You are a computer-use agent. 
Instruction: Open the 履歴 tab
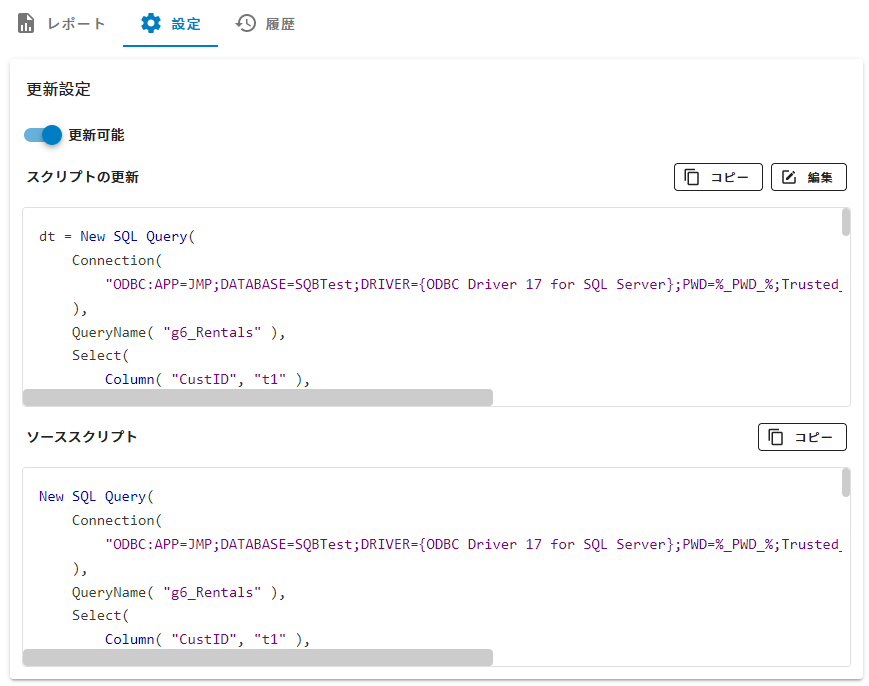click(x=266, y=24)
